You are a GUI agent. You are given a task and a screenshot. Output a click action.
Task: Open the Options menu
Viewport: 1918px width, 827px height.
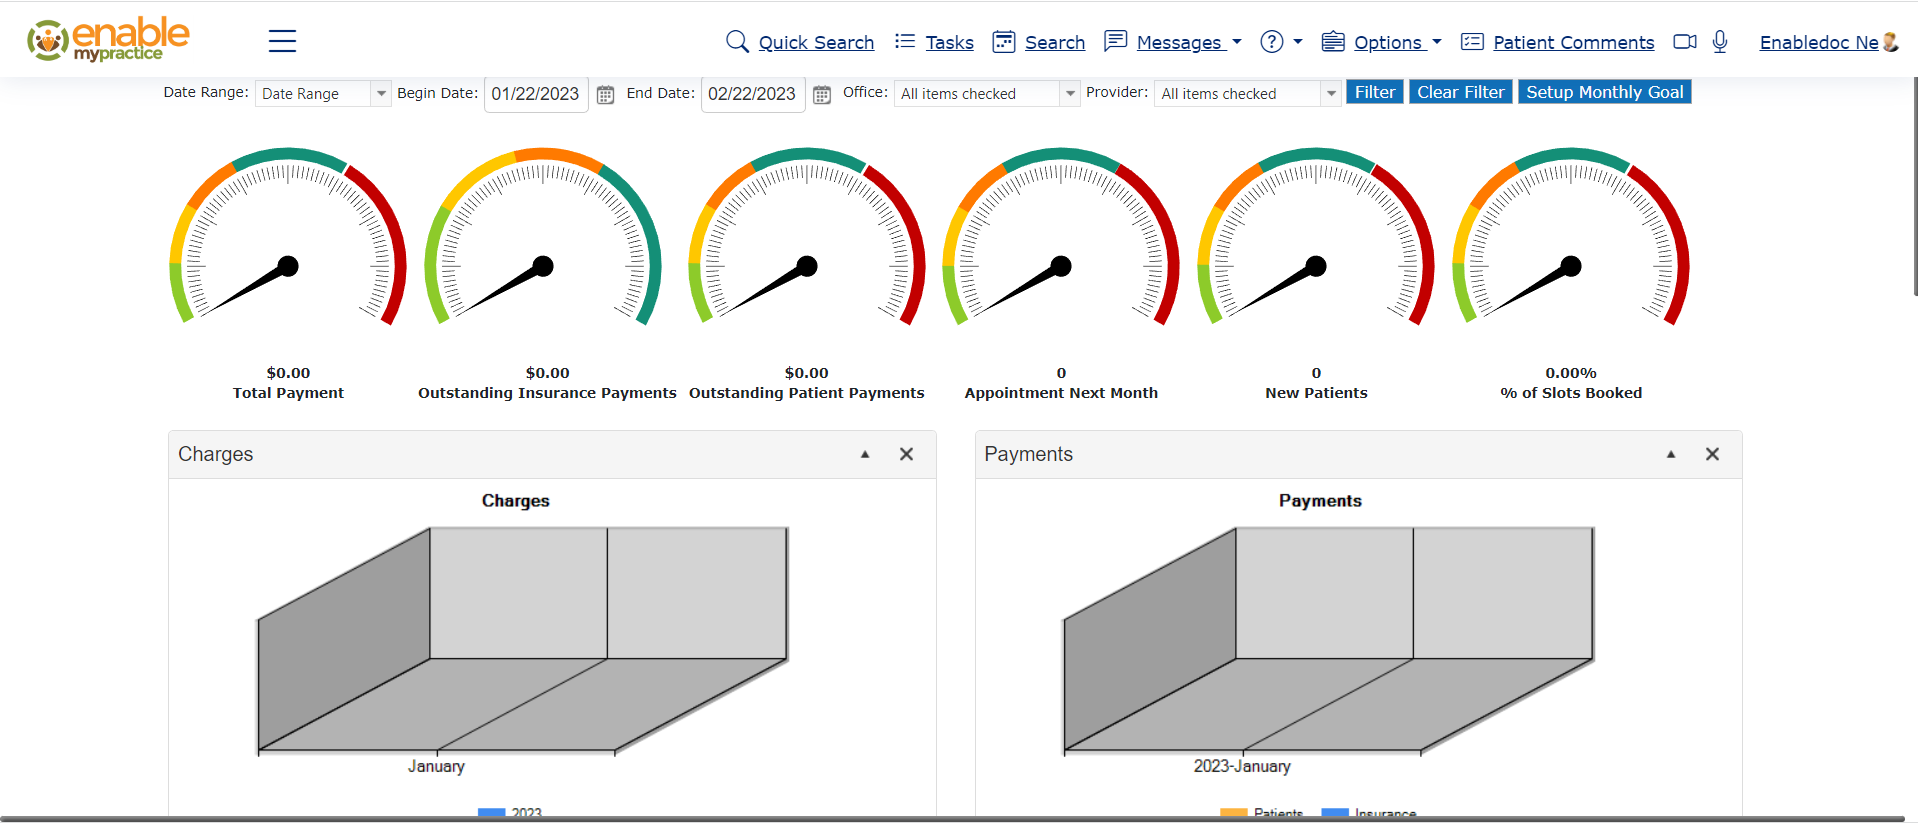pos(1388,42)
